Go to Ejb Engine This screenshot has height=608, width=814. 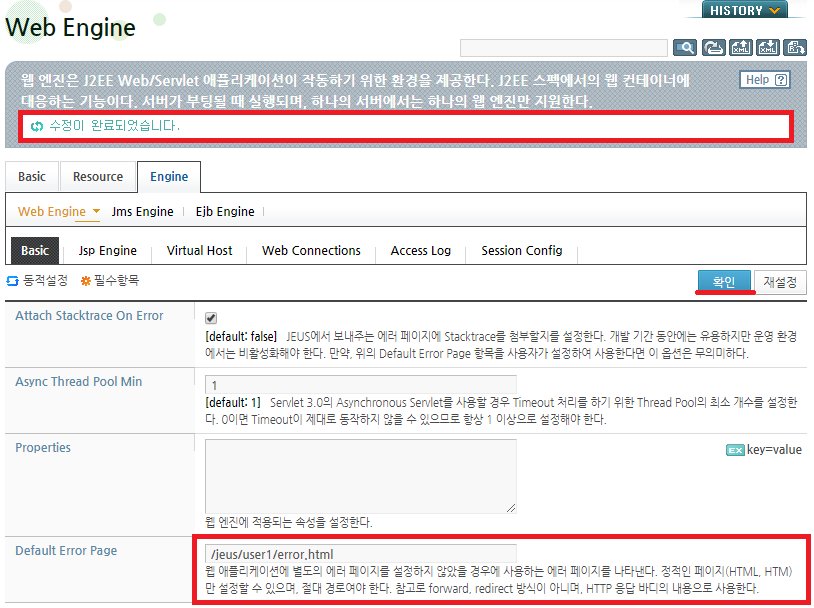(x=225, y=211)
